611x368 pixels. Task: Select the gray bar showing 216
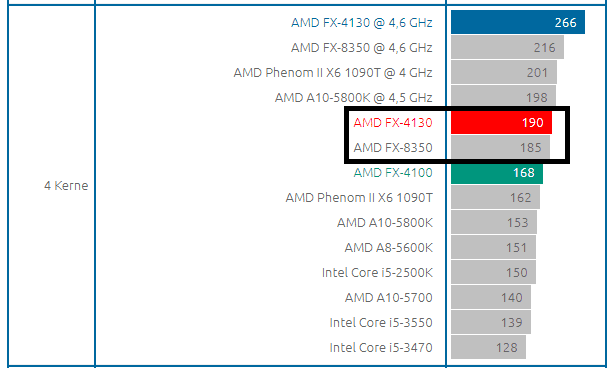[x=507, y=47]
